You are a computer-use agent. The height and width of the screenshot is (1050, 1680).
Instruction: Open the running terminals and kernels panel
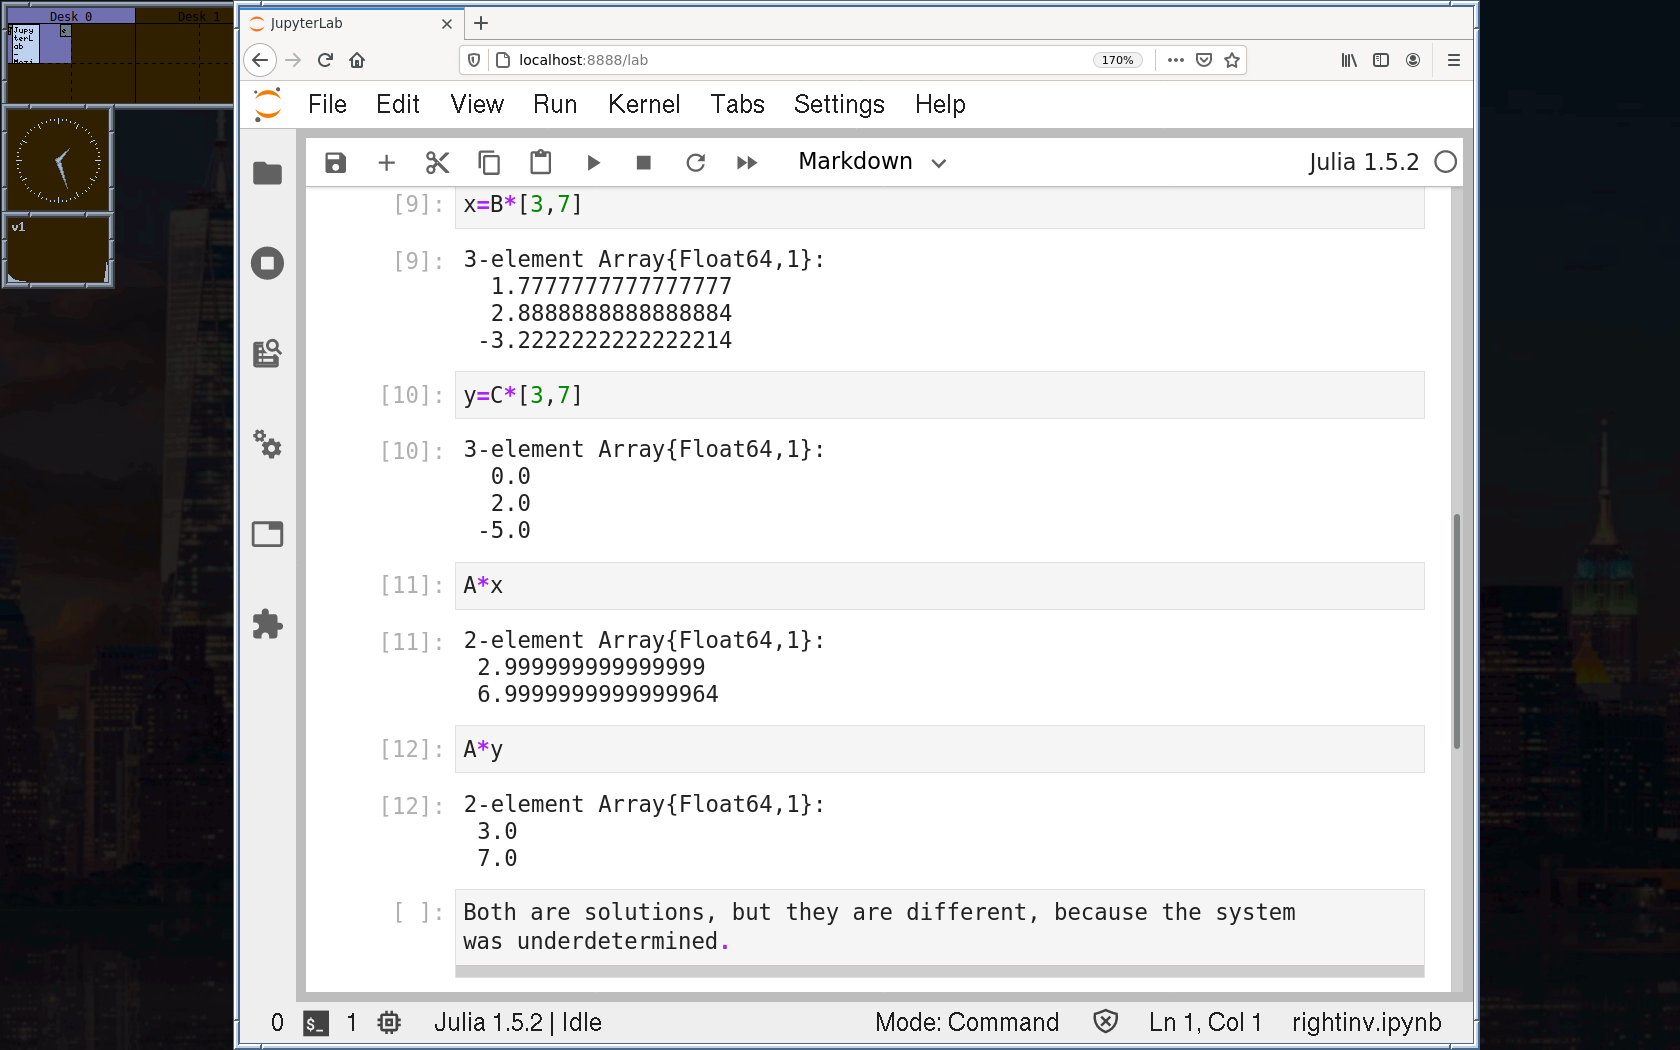(x=267, y=263)
